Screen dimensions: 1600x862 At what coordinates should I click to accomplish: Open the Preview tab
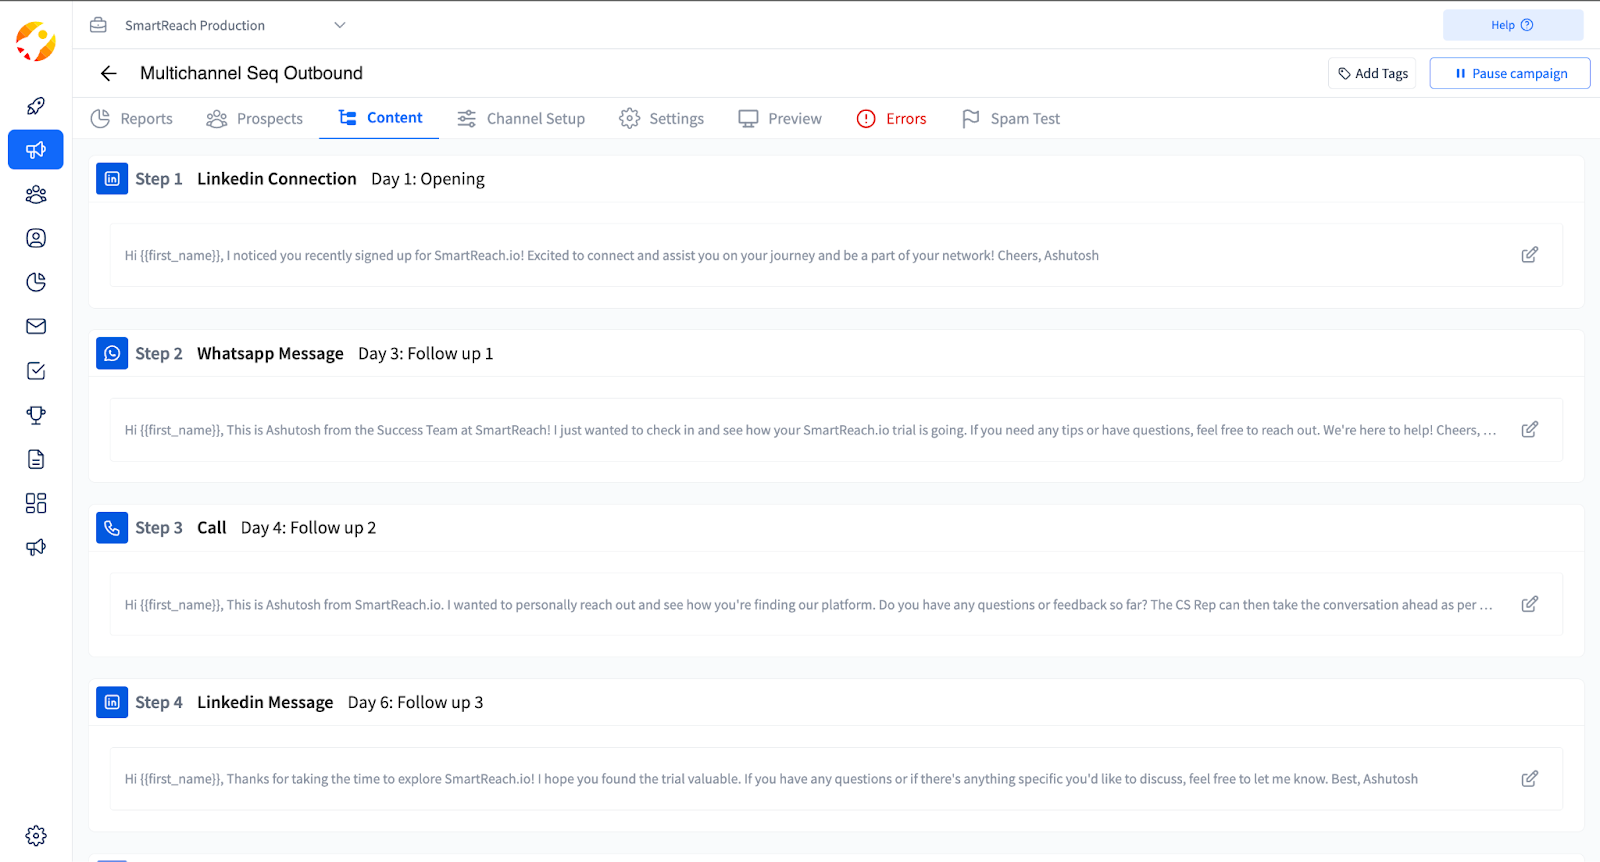[x=780, y=118]
